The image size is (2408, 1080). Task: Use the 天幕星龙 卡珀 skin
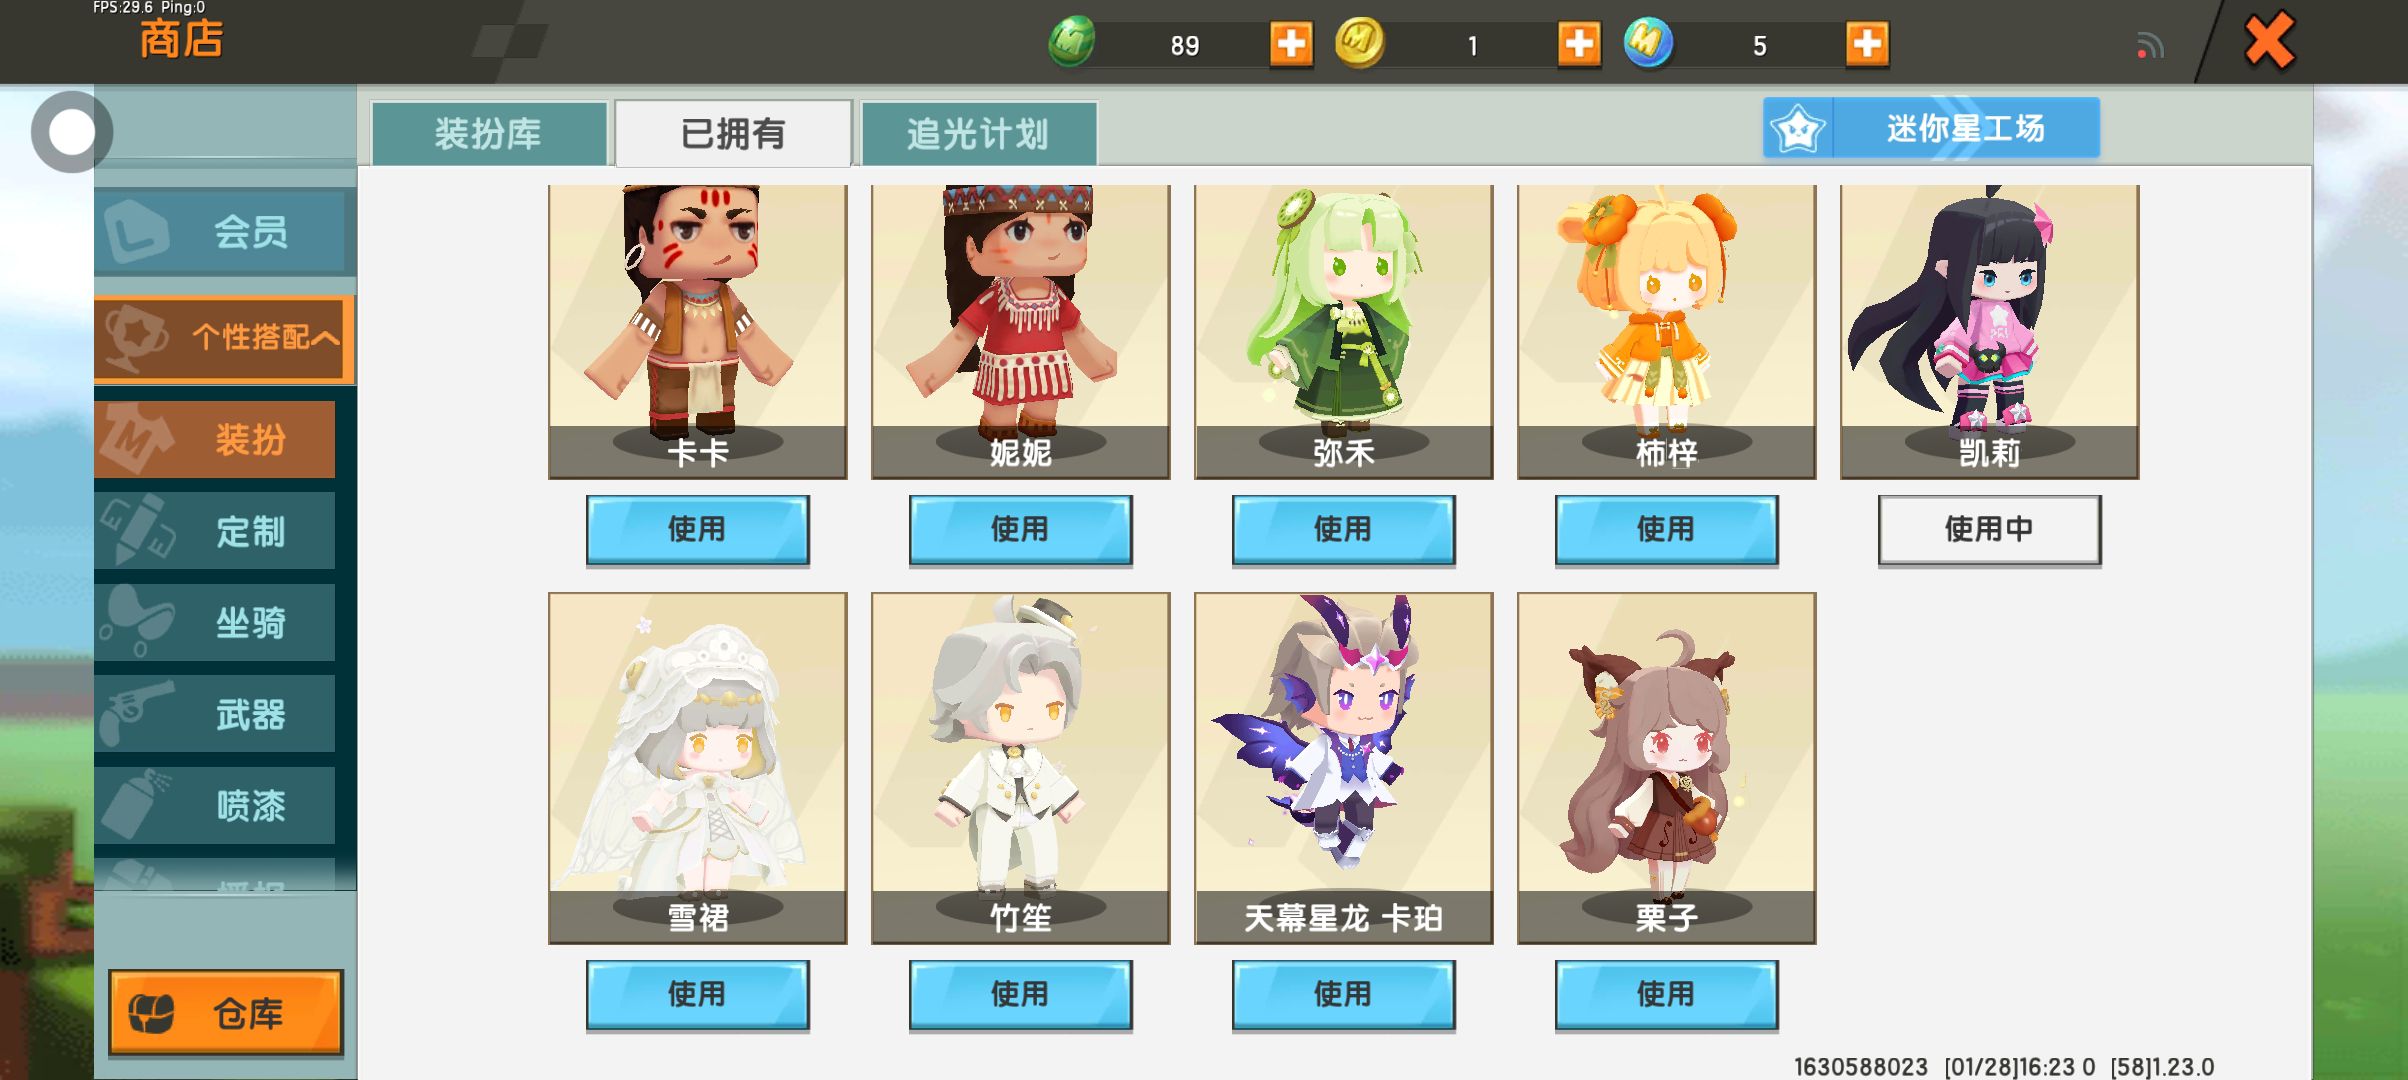pos(1343,994)
